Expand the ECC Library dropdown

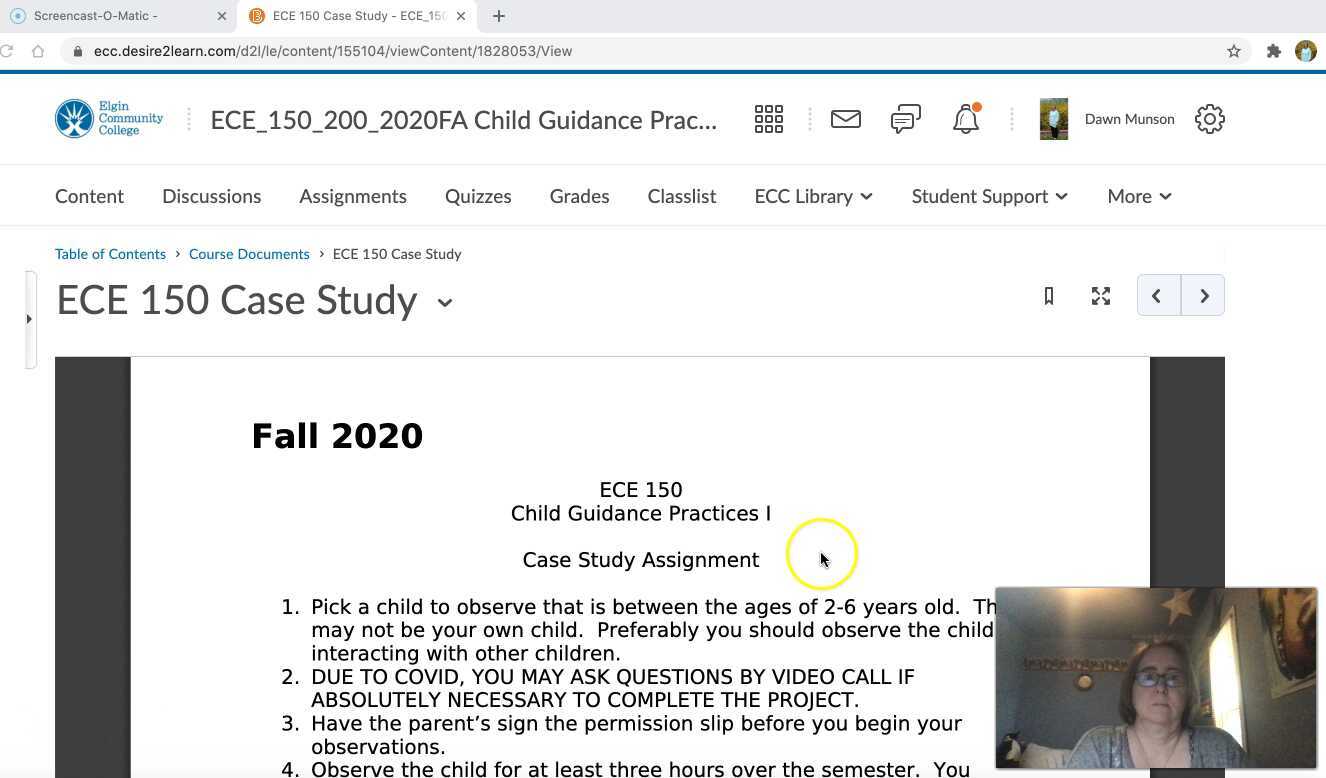pyautogui.click(x=813, y=196)
